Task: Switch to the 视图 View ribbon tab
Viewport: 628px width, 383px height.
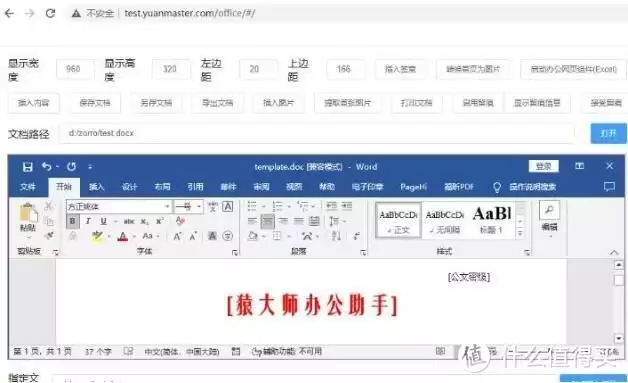Action: [x=294, y=187]
